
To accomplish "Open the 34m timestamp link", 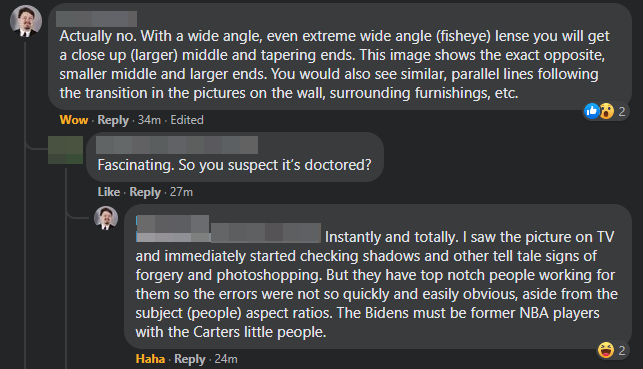I will 149,120.
